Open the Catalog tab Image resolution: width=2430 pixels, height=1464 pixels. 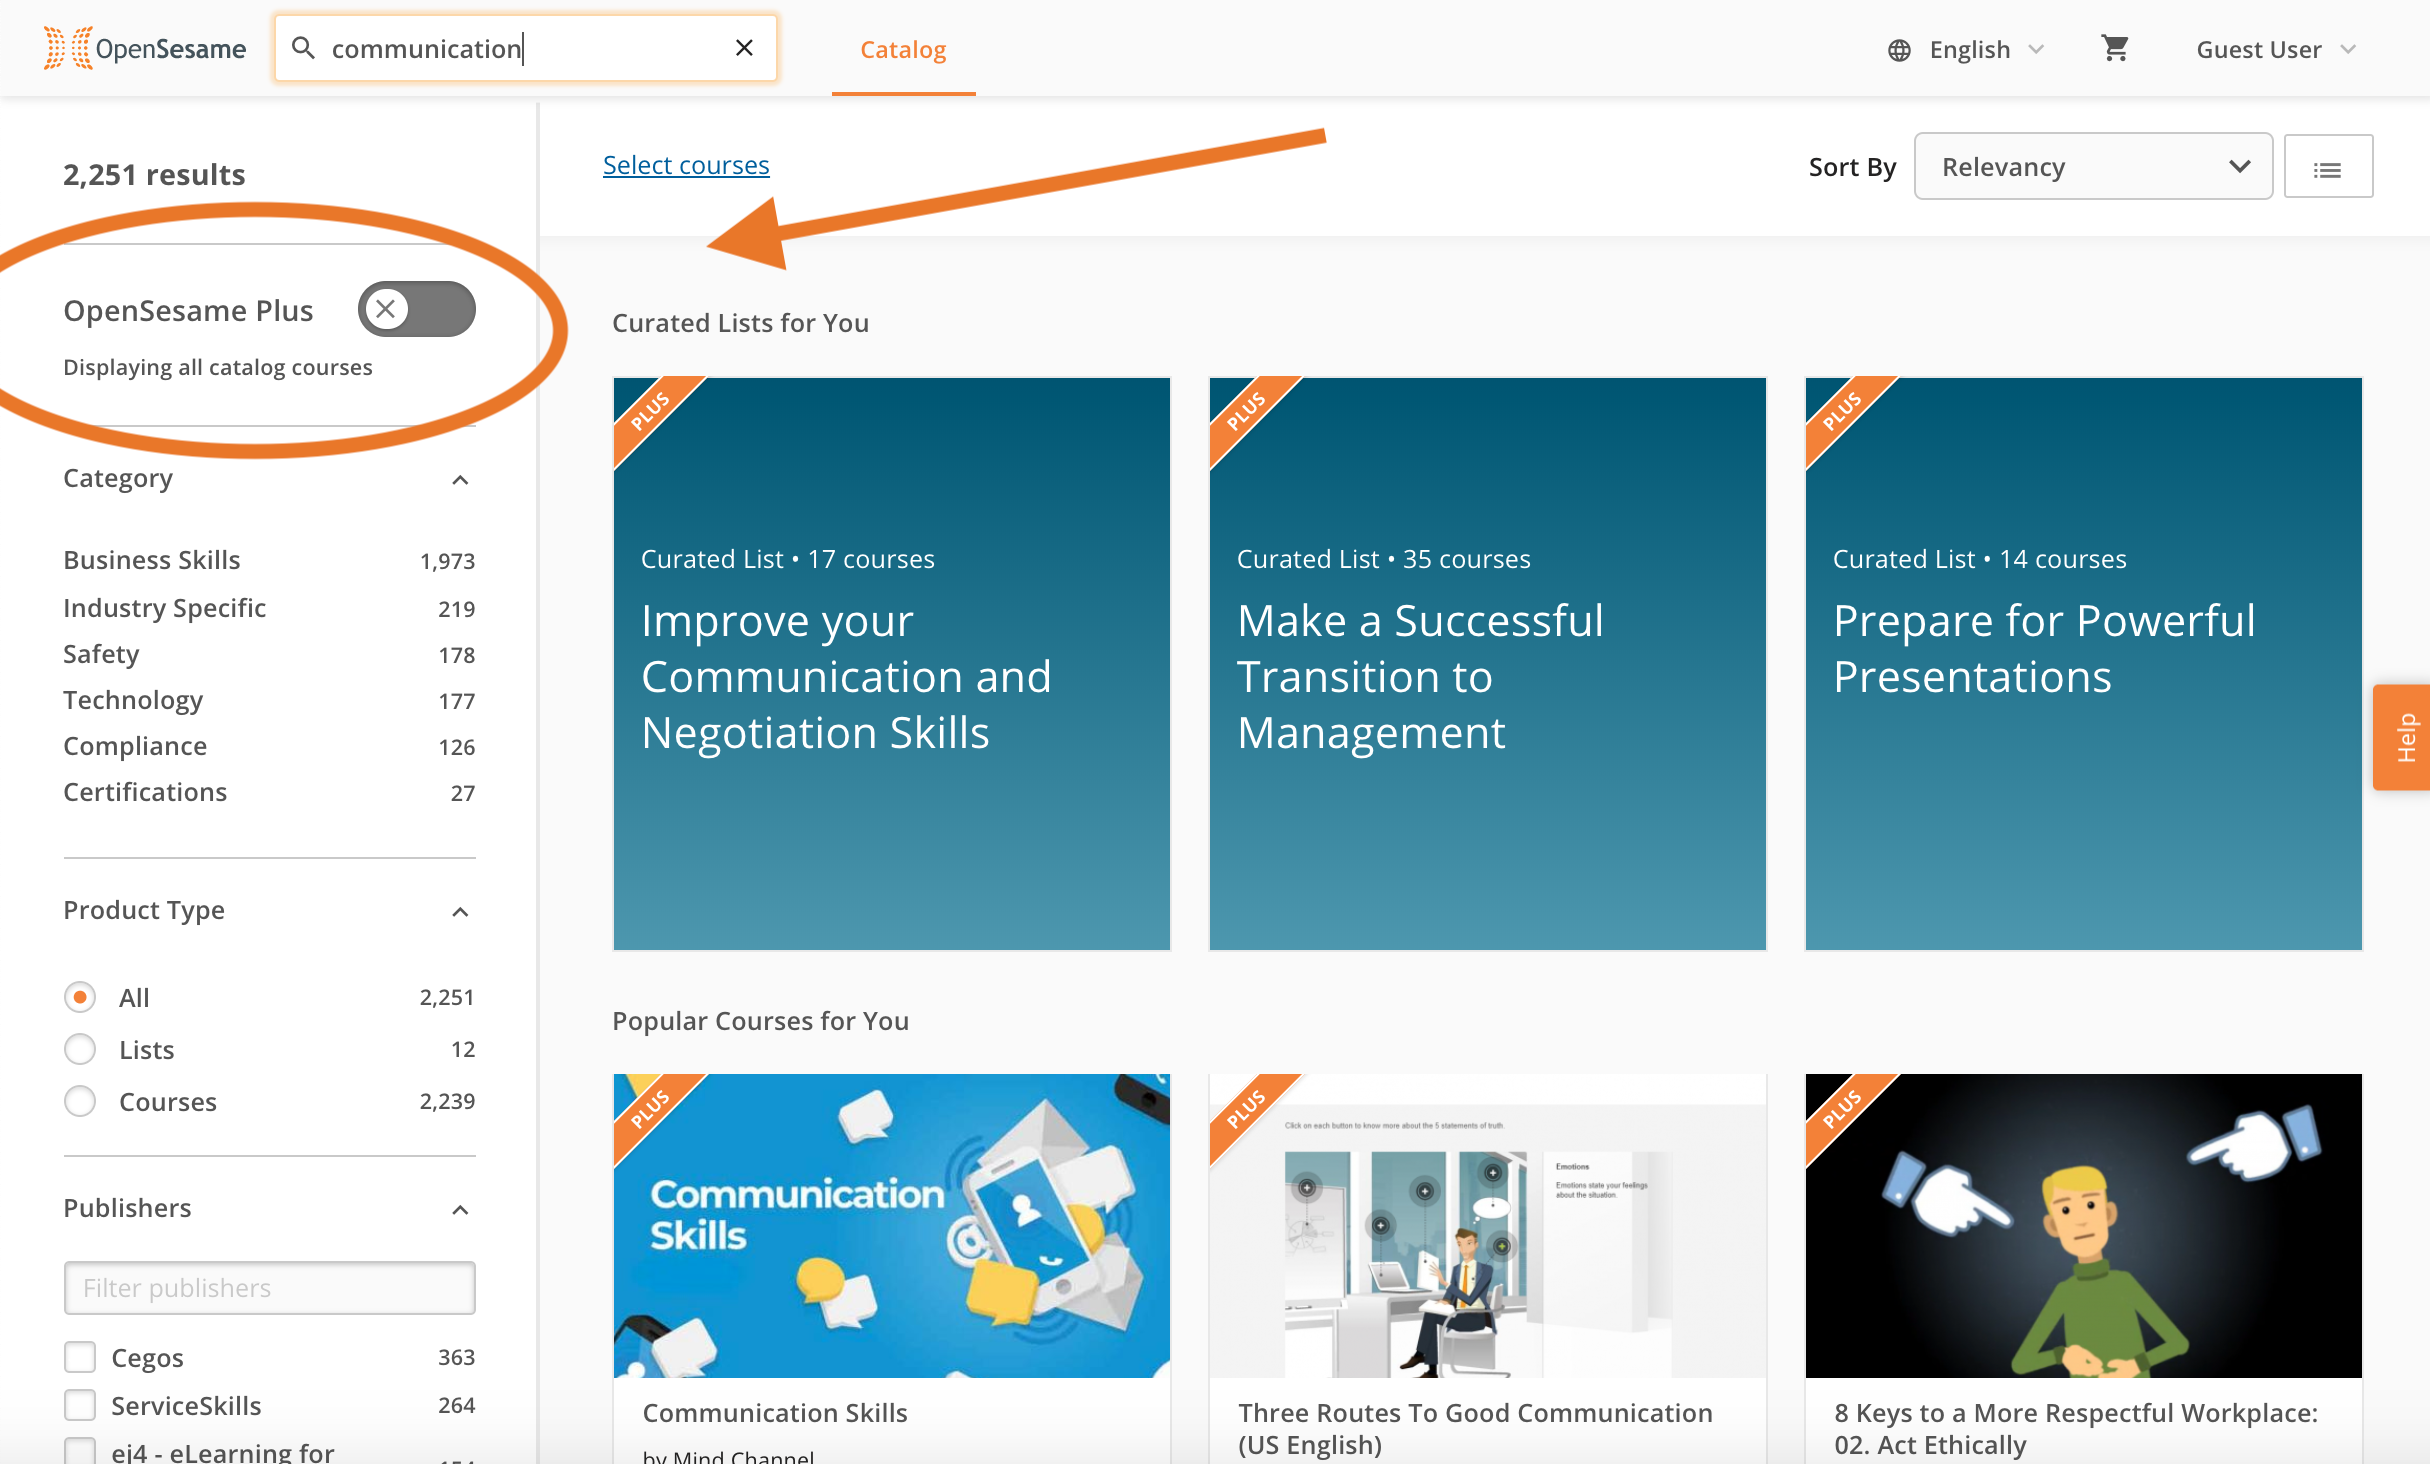[903, 50]
